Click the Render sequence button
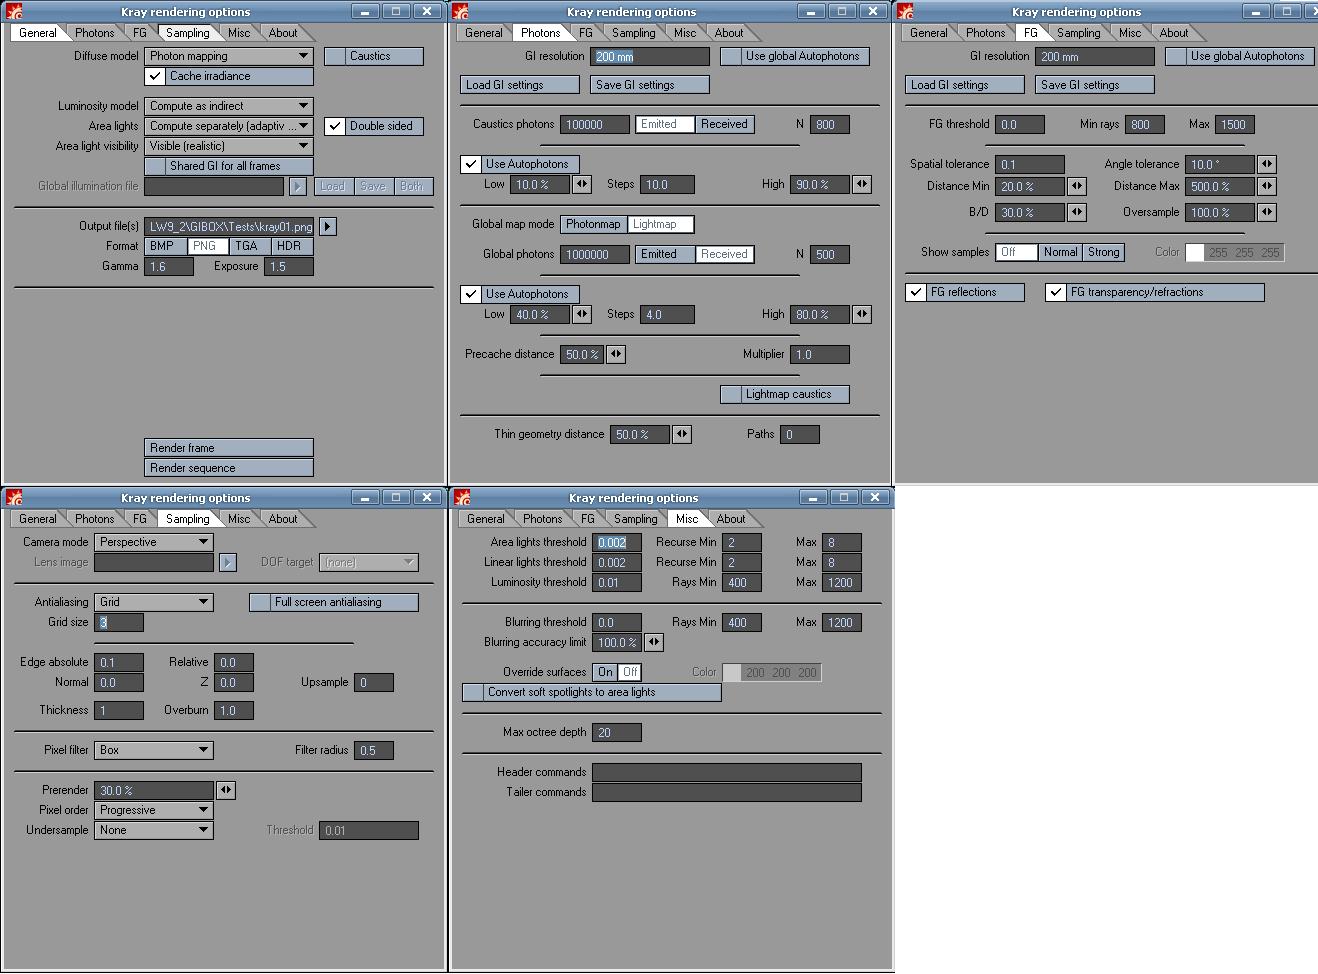The width and height of the screenshot is (1318, 974). 229,468
